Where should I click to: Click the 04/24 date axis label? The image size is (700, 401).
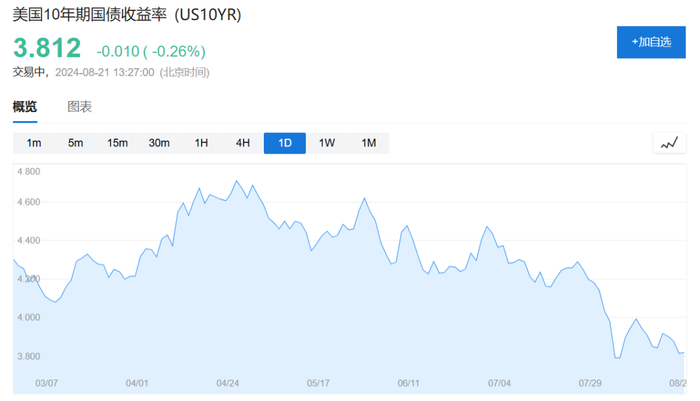pyautogui.click(x=228, y=383)
